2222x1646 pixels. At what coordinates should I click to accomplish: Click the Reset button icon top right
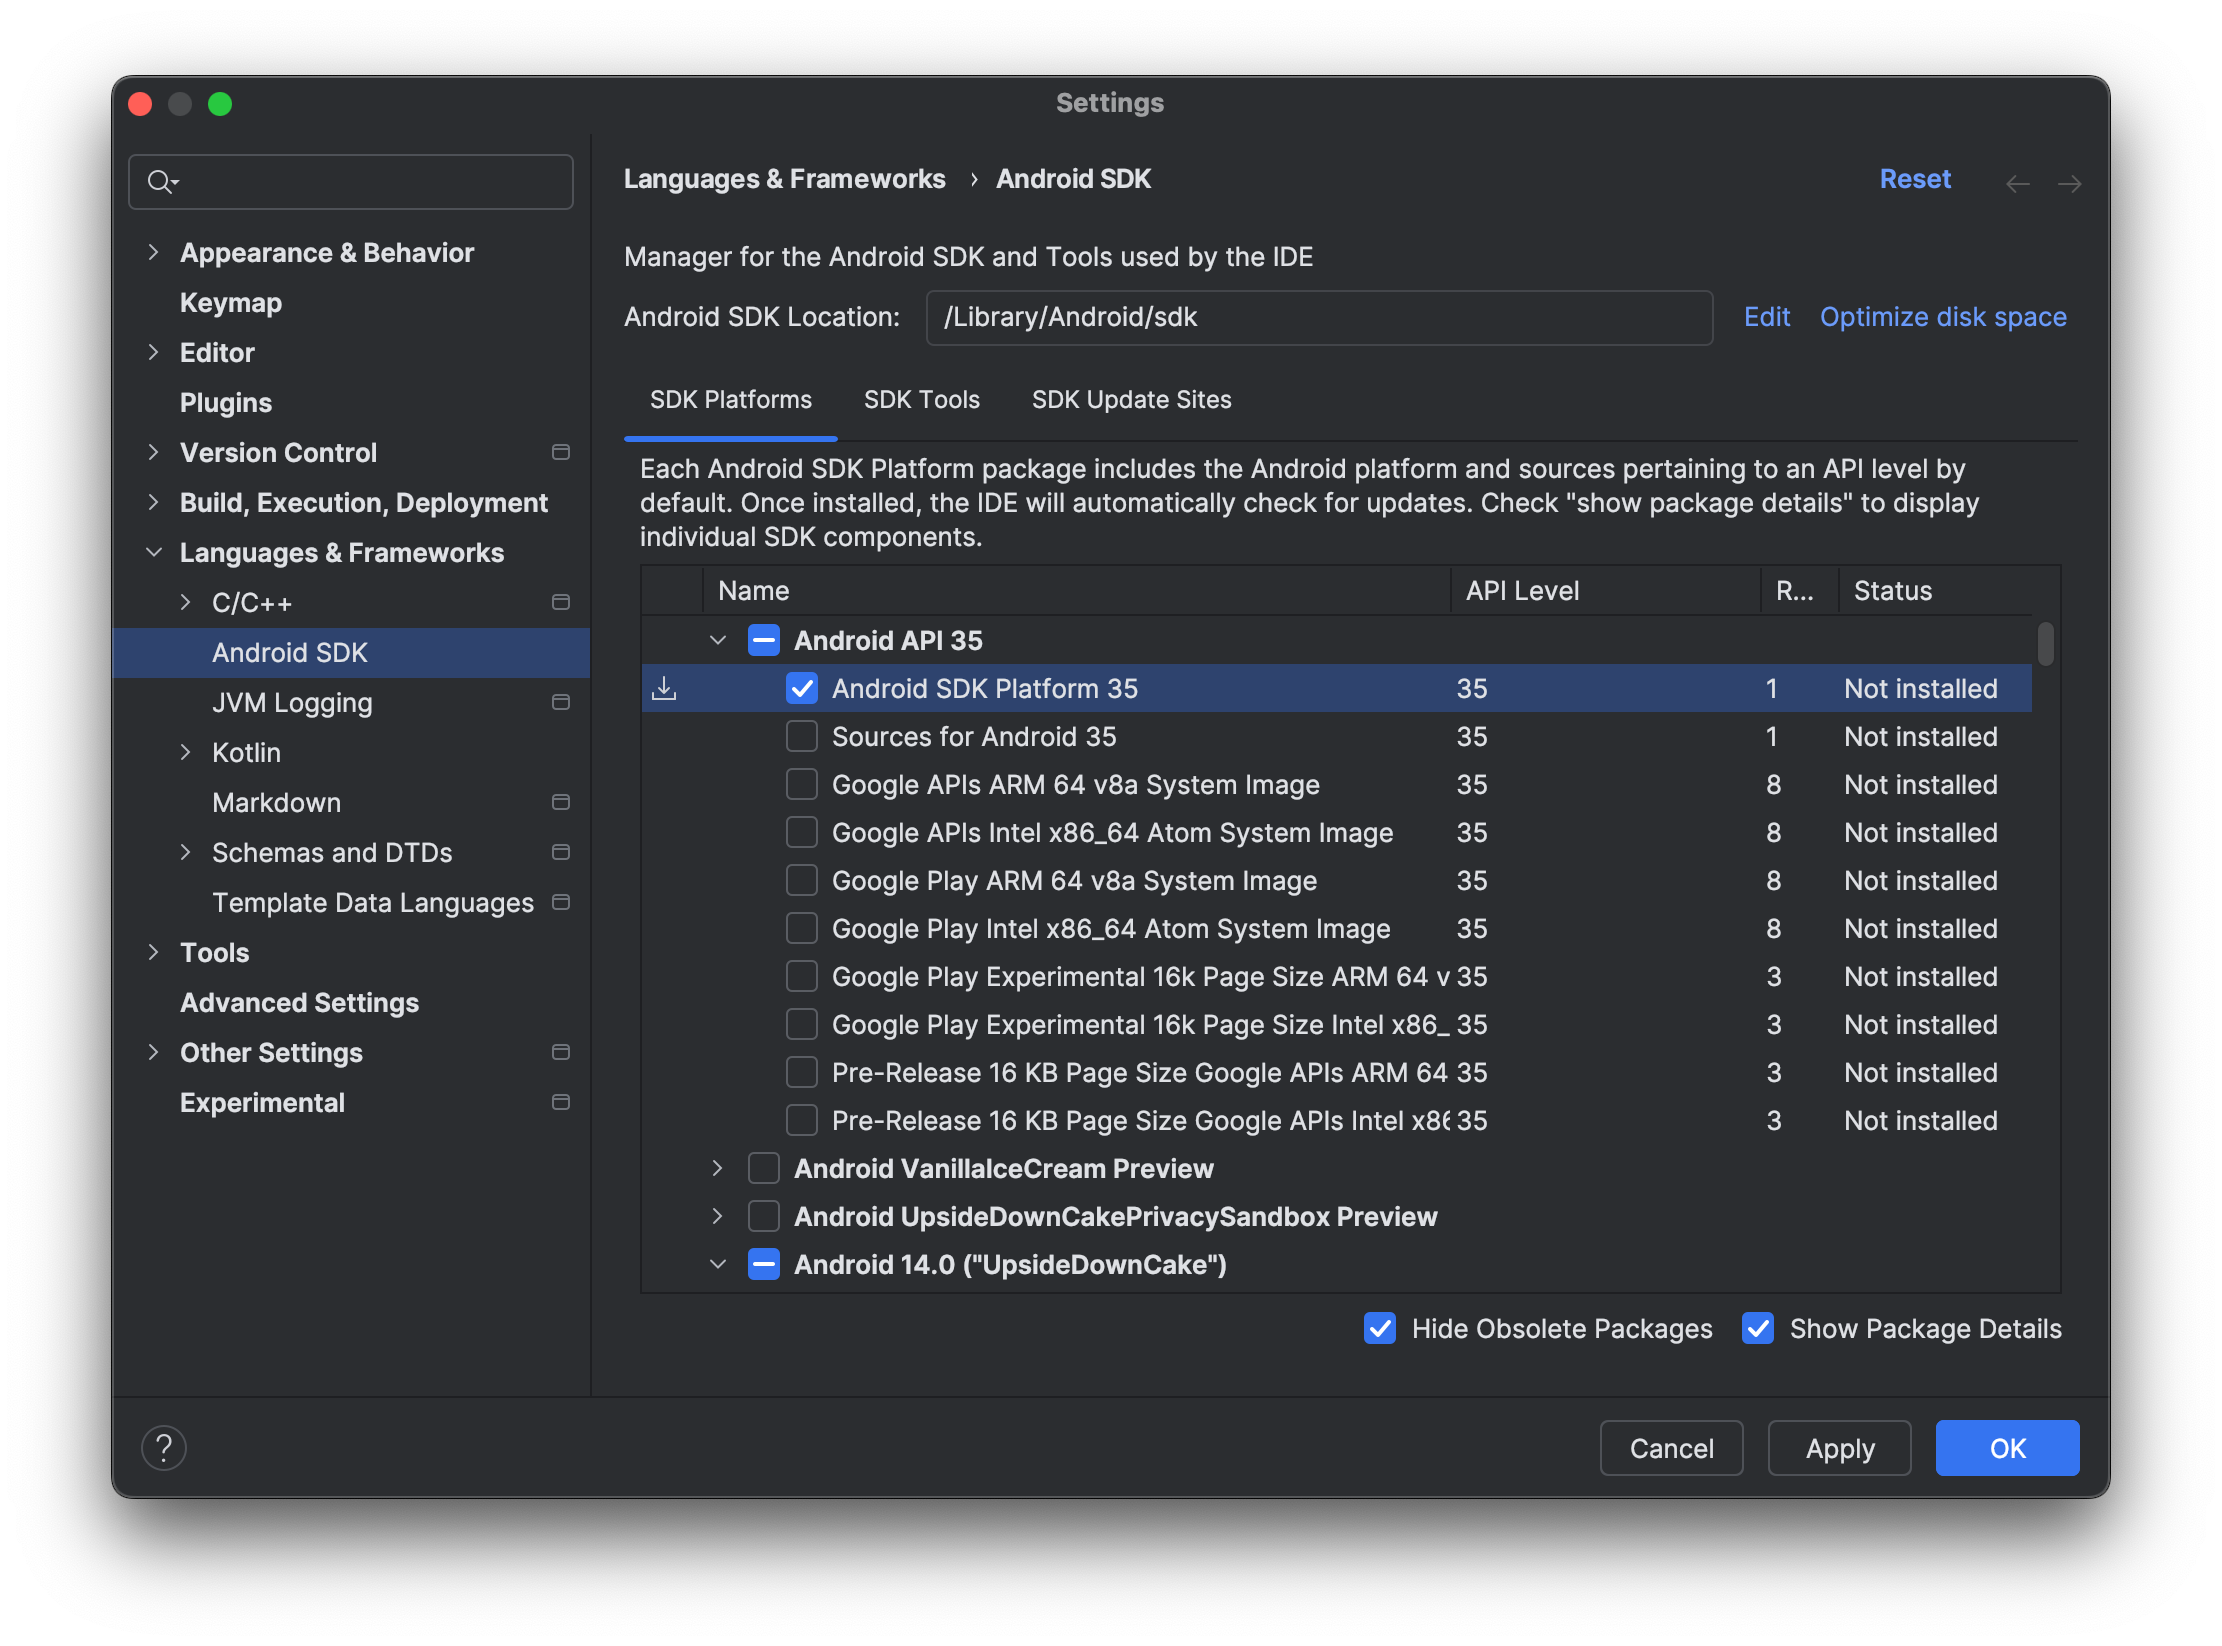point(1914,178)
